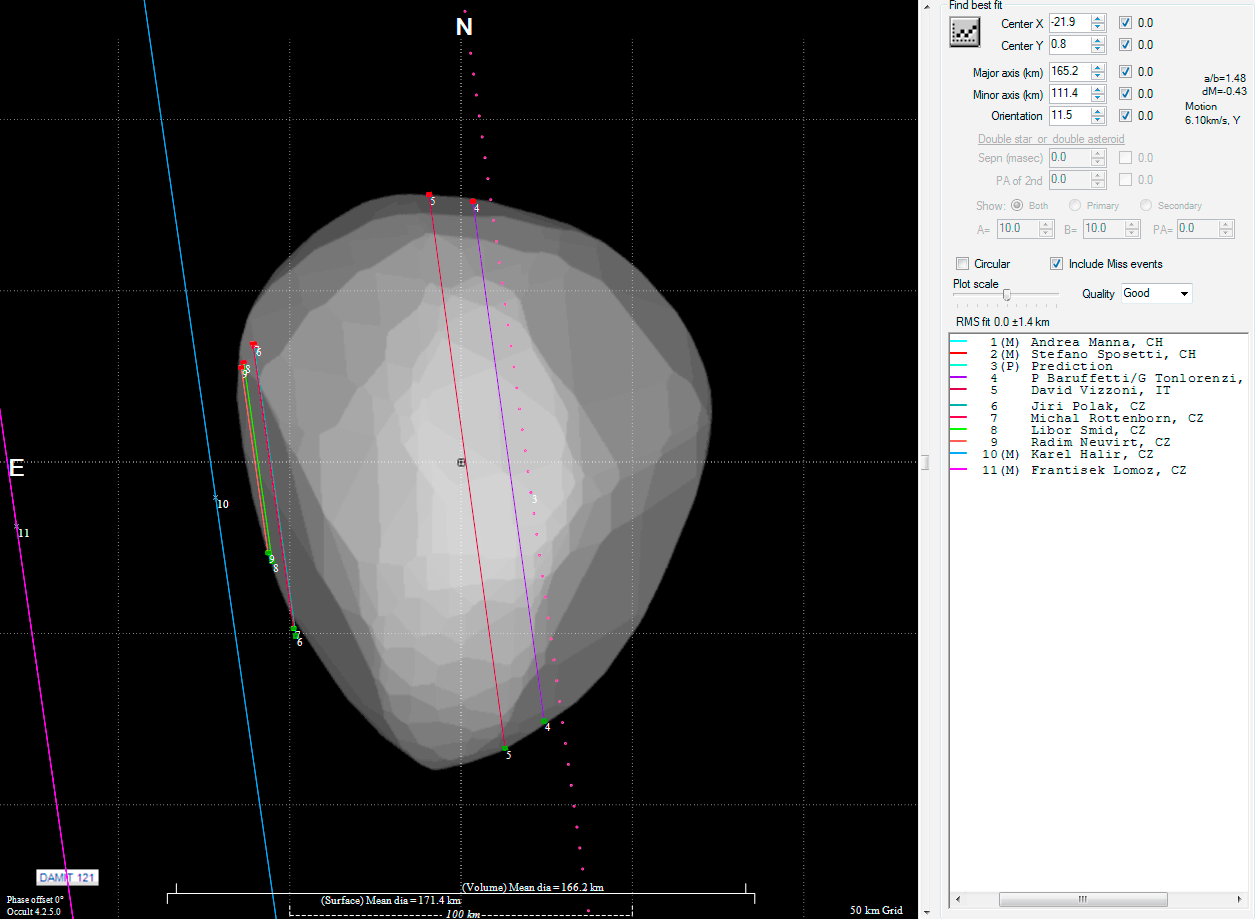Click the Orientation value field
The image size is (1255, 919).
point(1069,116)
